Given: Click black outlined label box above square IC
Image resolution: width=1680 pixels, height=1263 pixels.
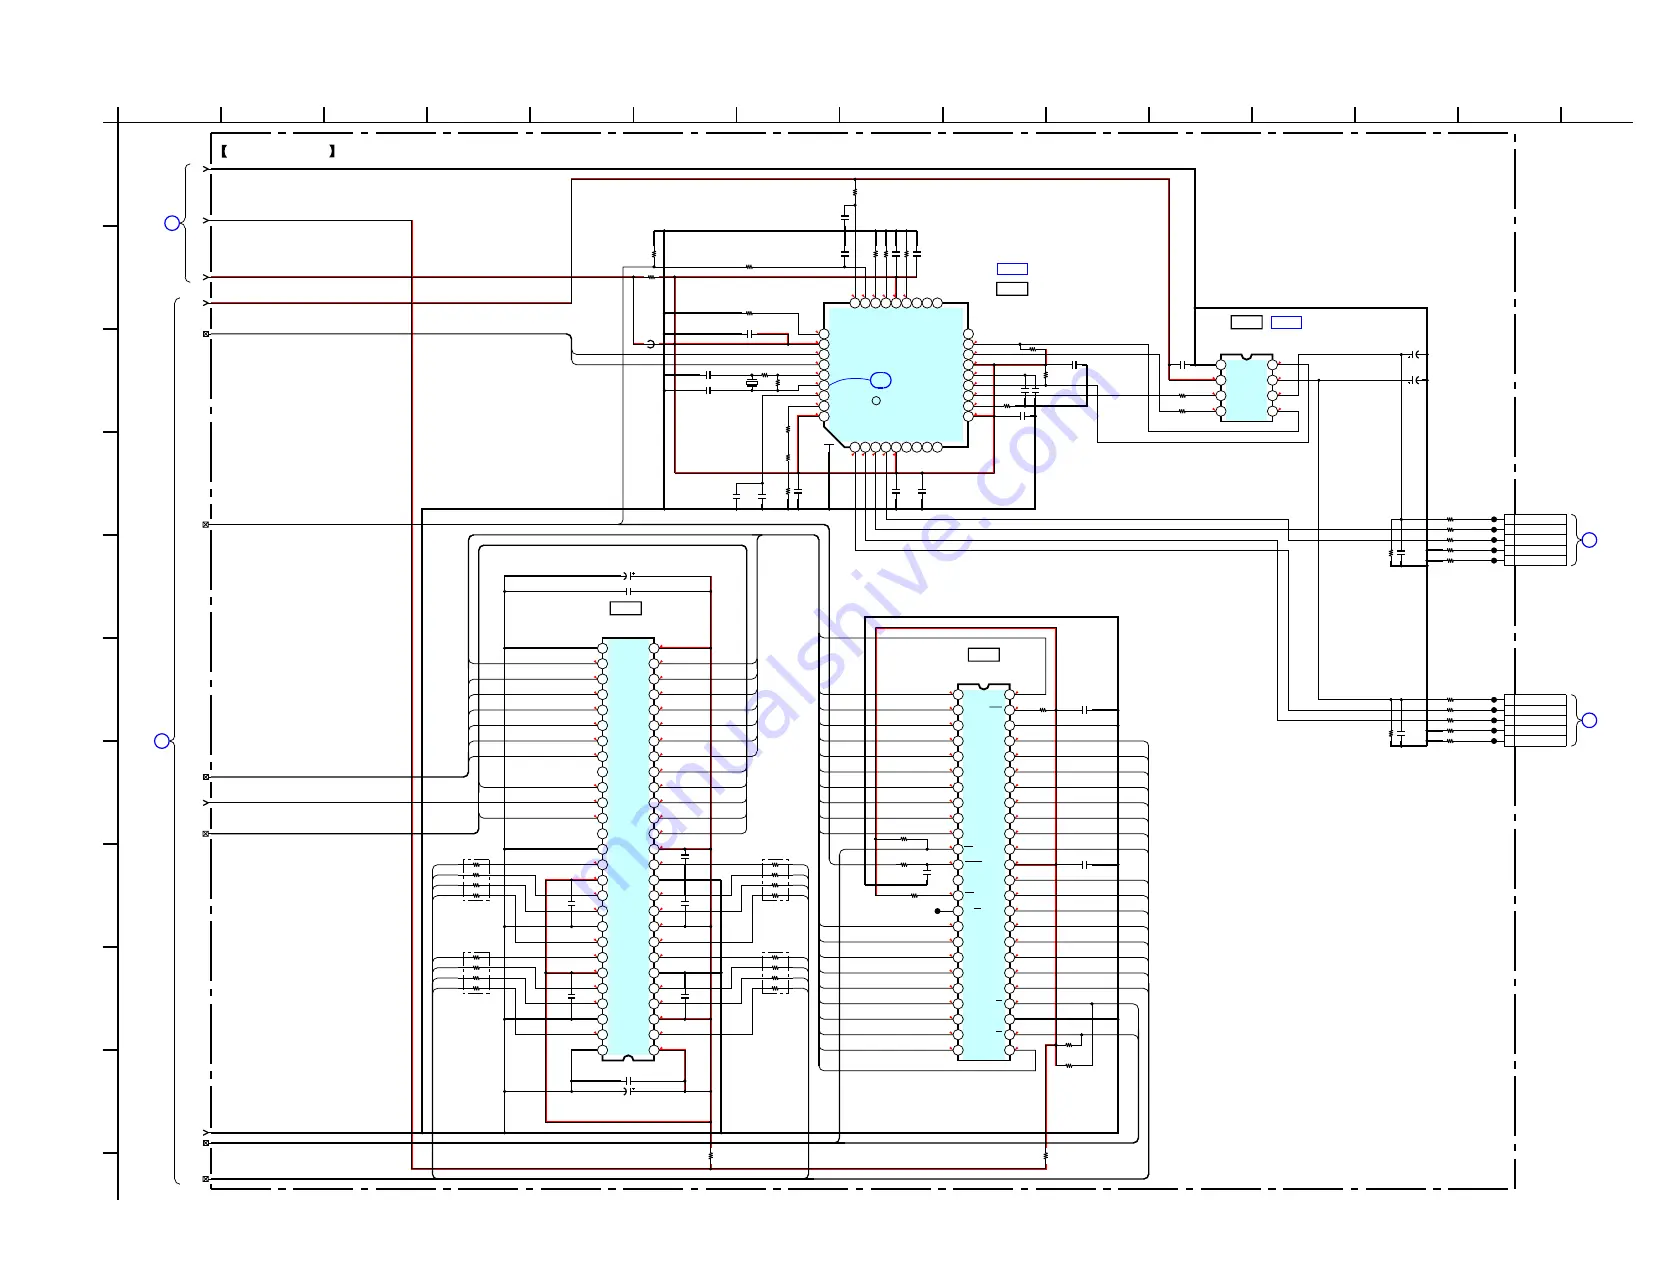Looking at the screenshot, I should point(1012,289).
